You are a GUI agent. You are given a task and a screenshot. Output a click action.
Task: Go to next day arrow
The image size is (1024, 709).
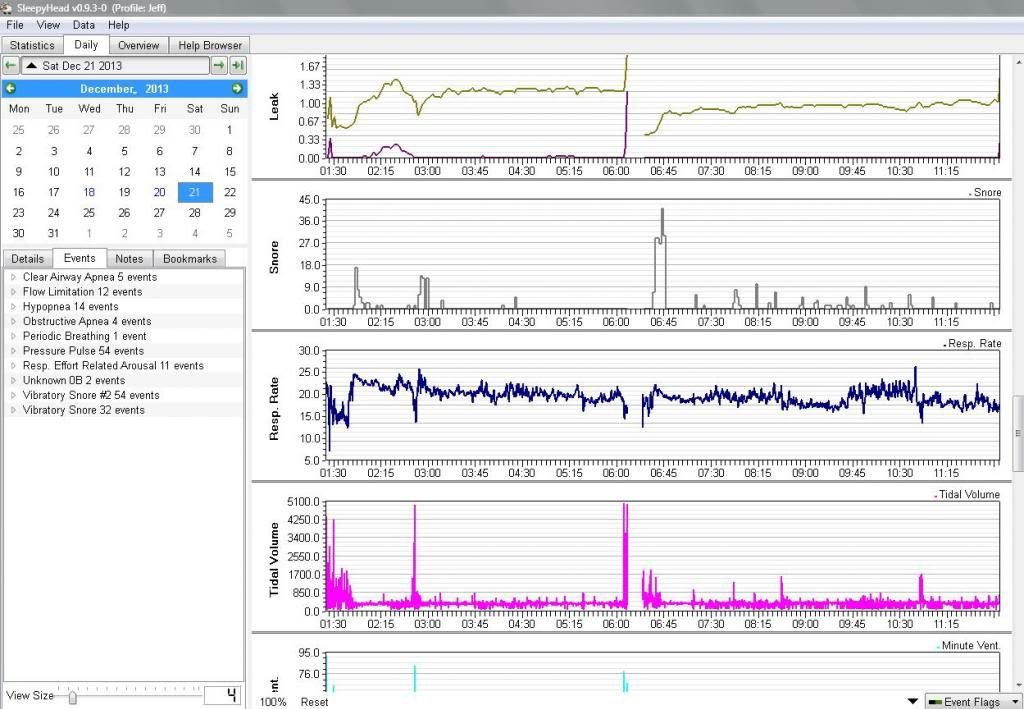pyautogui.click(x=219, y=65)
